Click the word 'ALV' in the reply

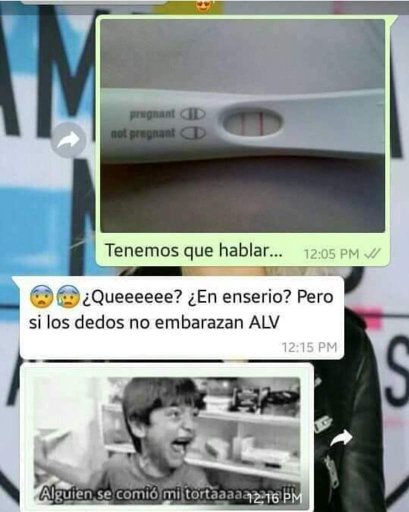(264, 322)
